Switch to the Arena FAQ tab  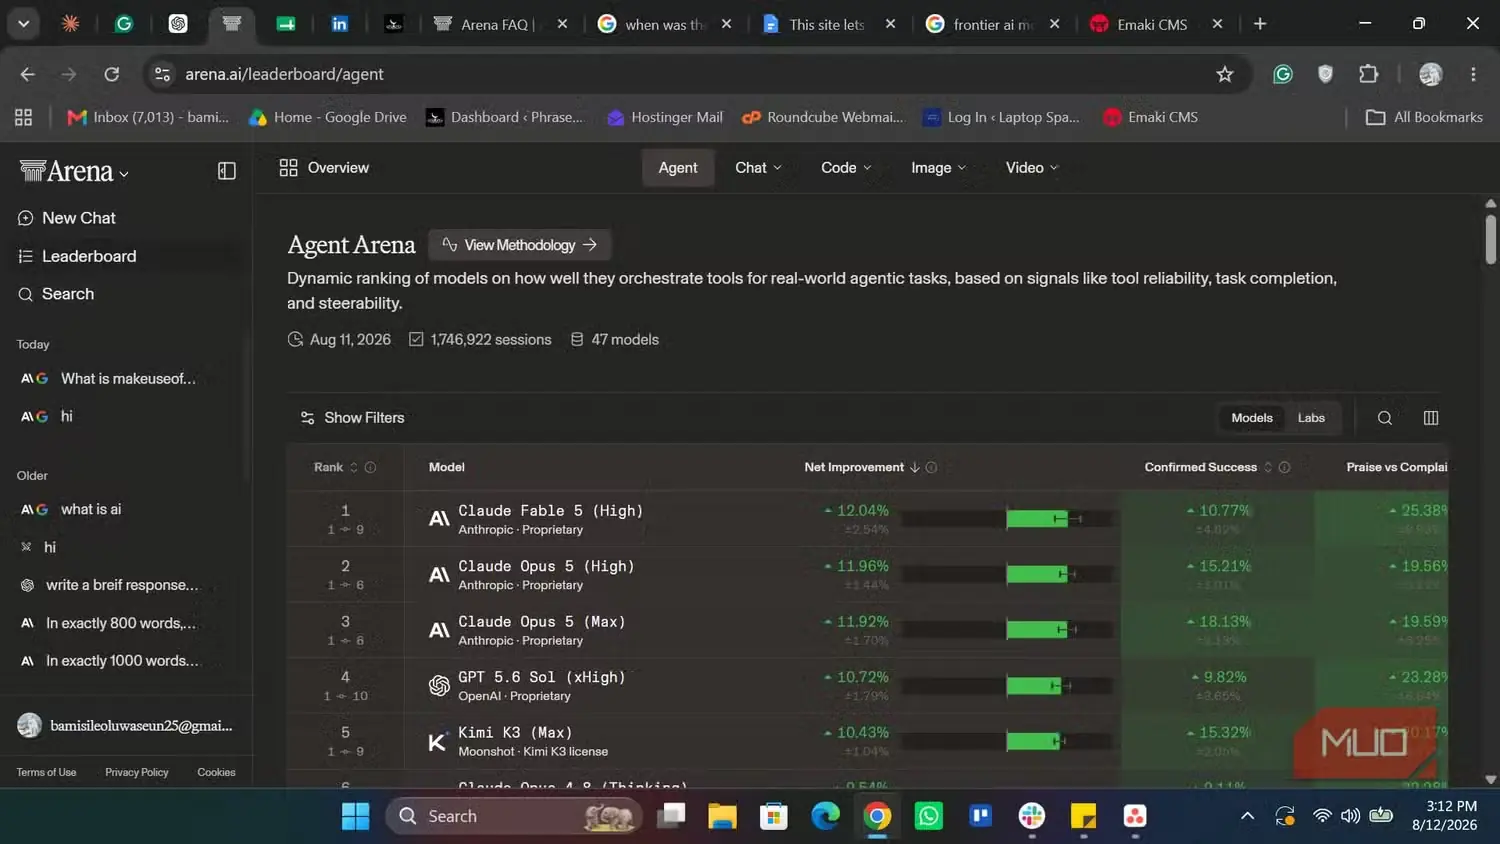point(501,24)
